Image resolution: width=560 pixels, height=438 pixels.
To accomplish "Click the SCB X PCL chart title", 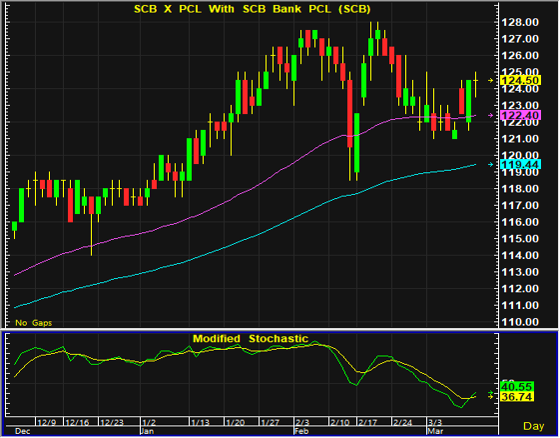I will click(252, 9).
